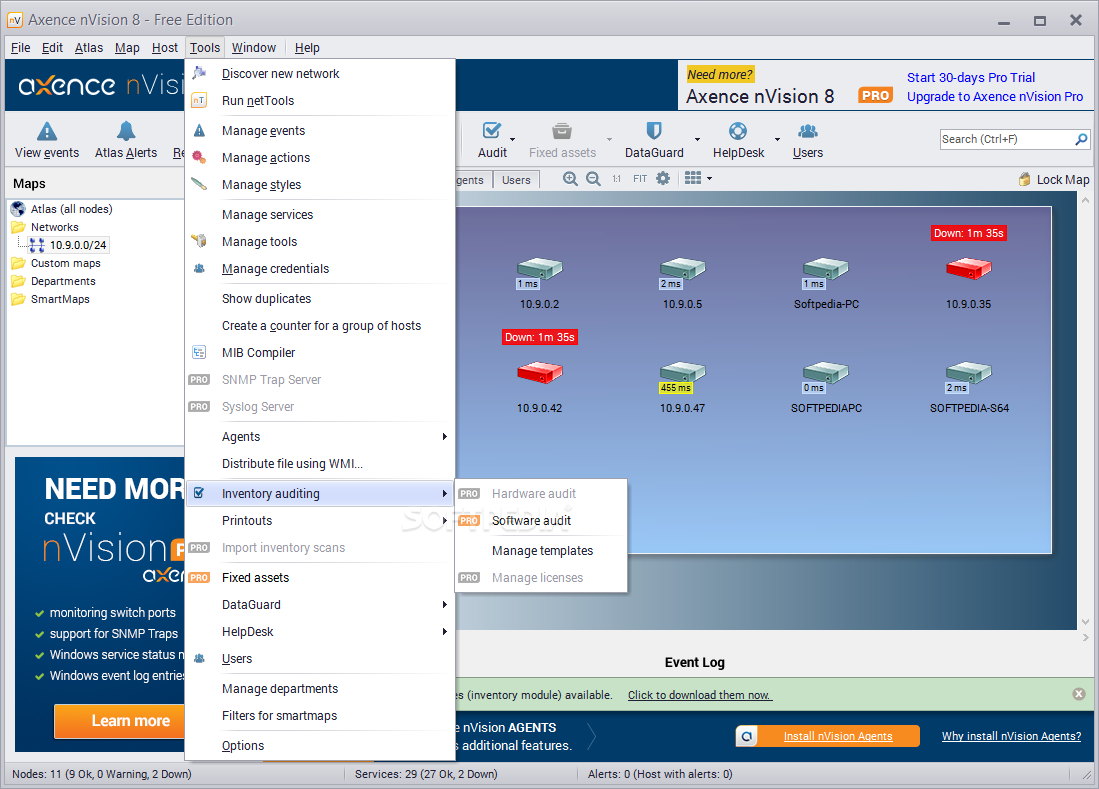Open the Inventory auditing submenu
The width and height of the screenshot is (1099, 789).
tap(320, 493)
